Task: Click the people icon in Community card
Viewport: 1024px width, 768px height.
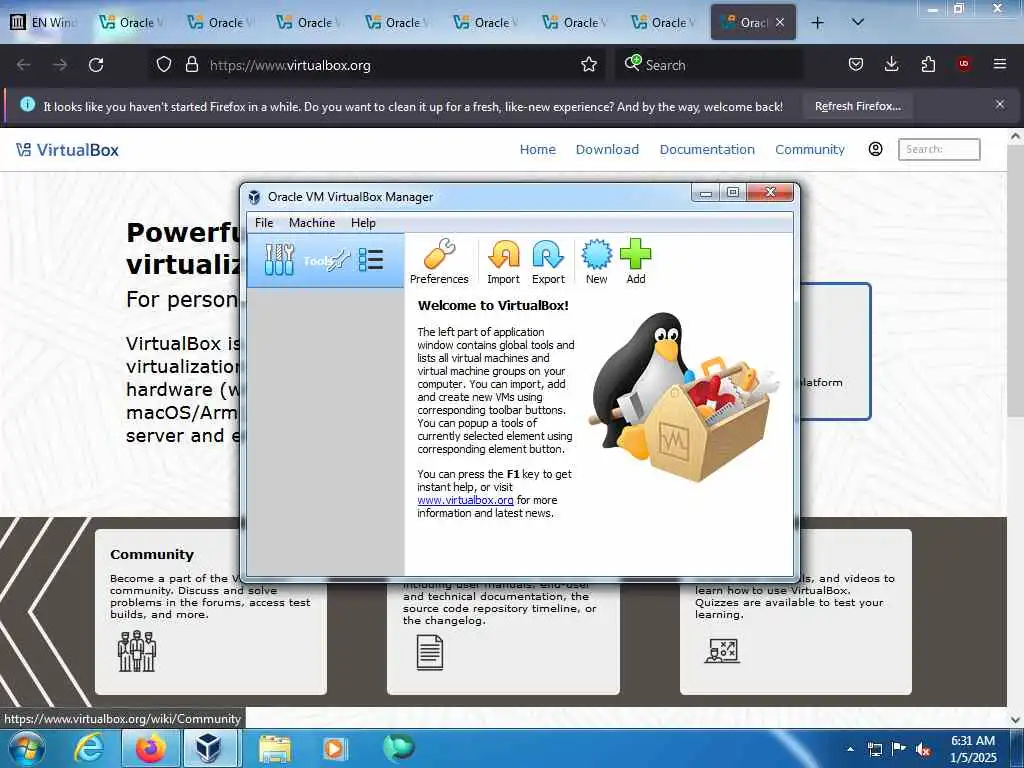Action: pyautogui.click(x=136, y=651)
